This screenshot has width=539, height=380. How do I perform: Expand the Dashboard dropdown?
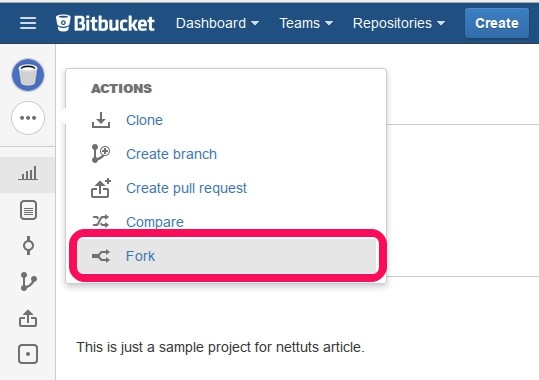pyautogui.click(x=217, y=23)
